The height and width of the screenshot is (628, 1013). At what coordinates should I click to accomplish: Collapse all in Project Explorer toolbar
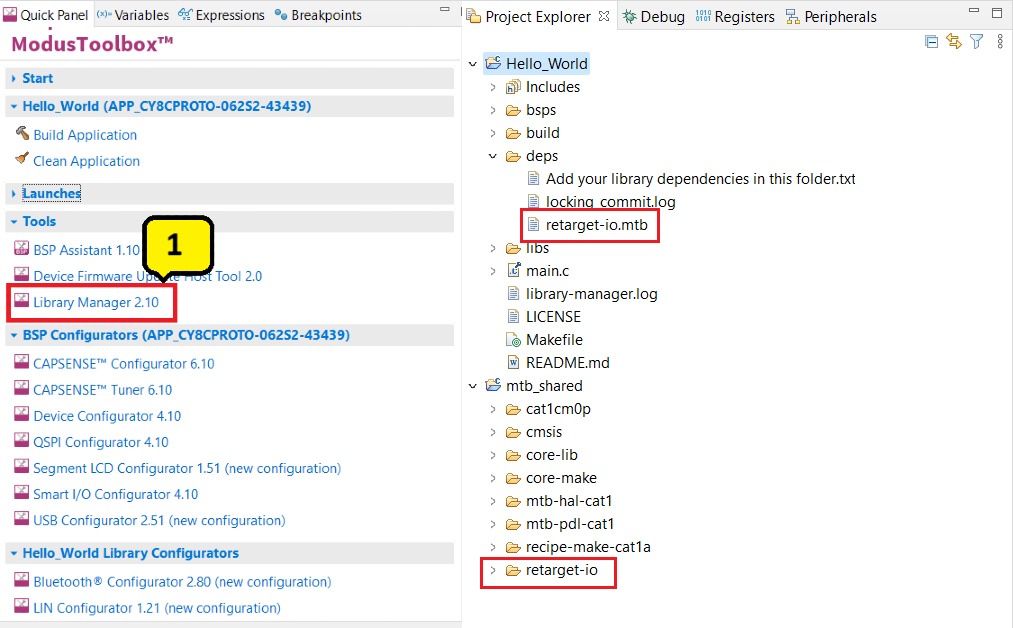click(931, 42)
